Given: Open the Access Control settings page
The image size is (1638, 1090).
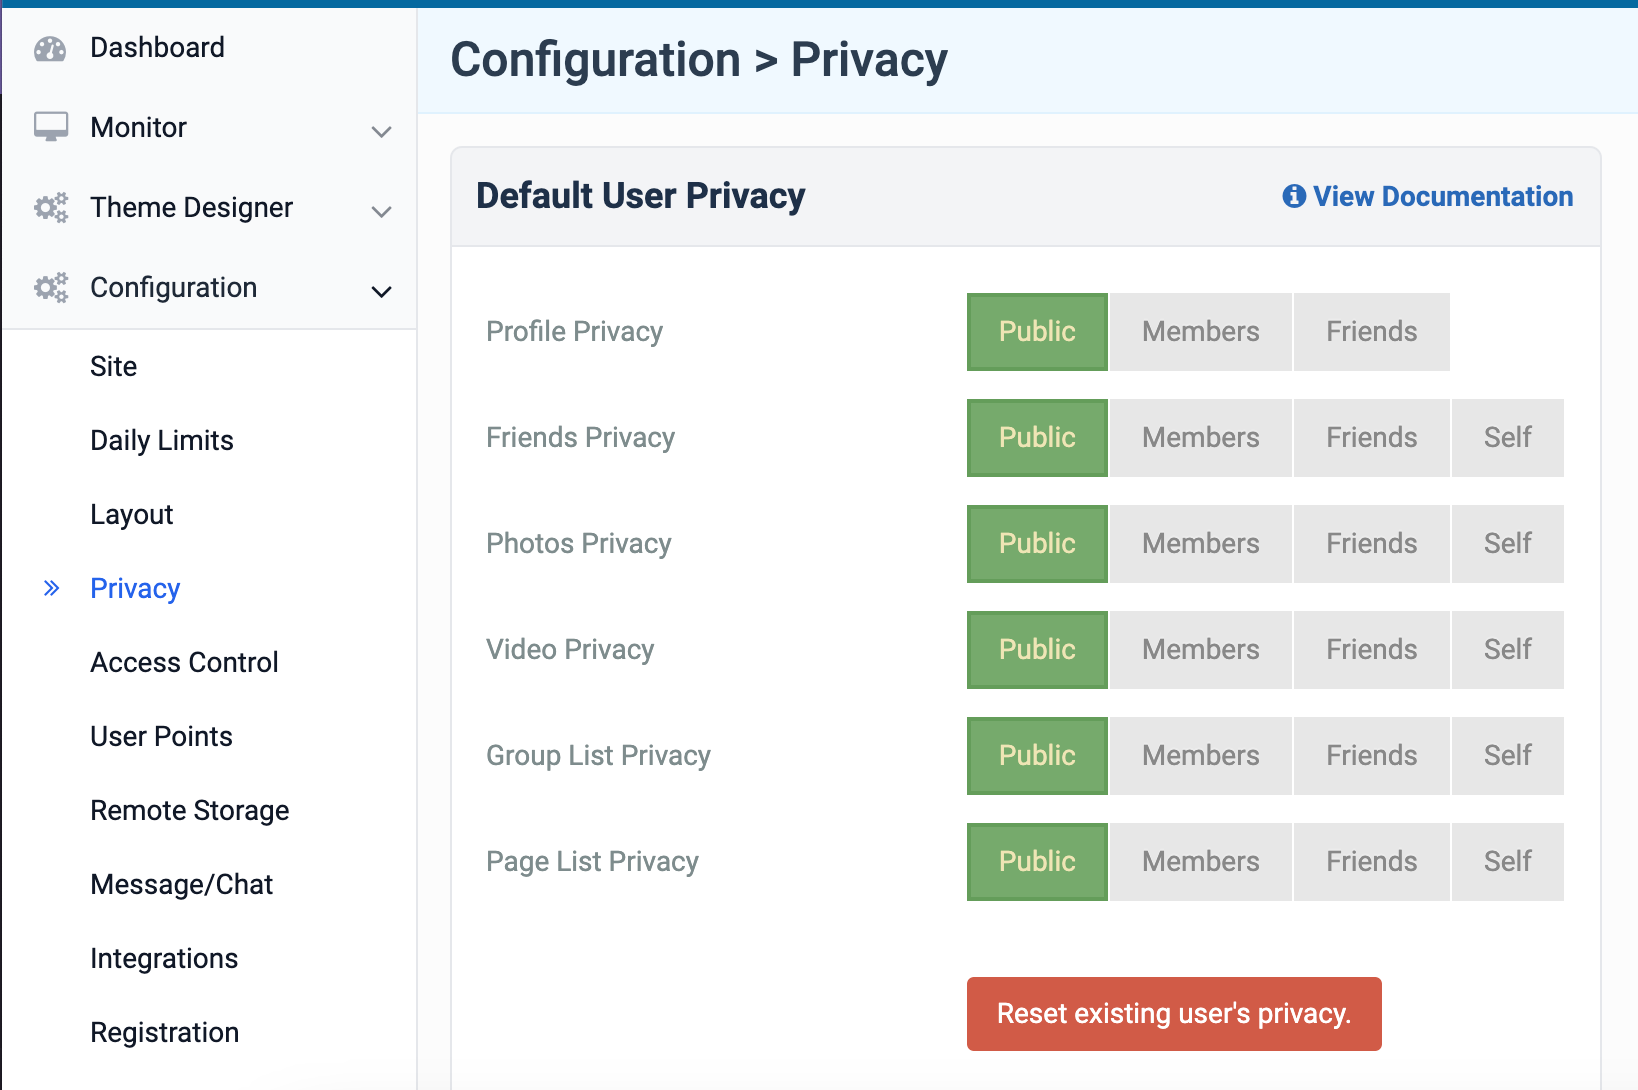Looking at the screenshot, I should click(184, 662).
